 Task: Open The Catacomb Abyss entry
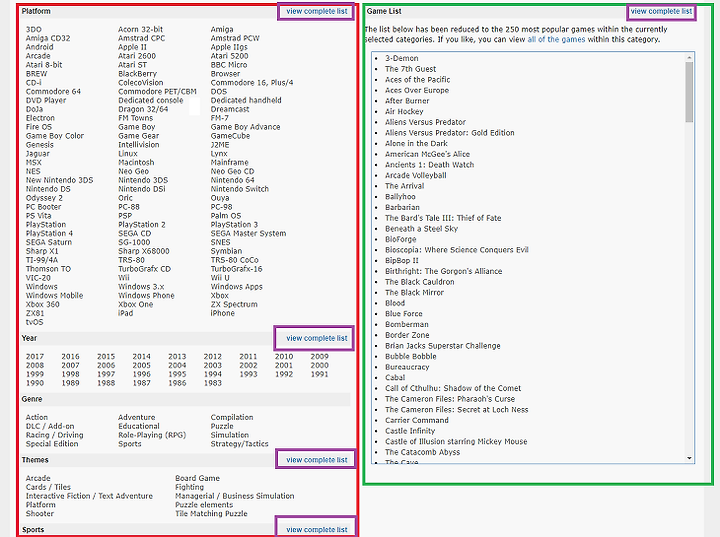click(x=422, y=452)
